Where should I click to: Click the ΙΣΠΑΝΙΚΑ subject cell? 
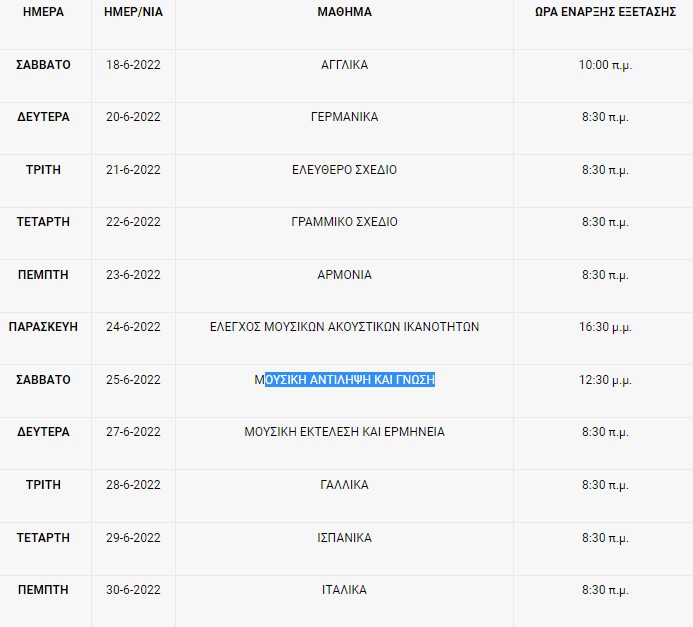[344, 538]
